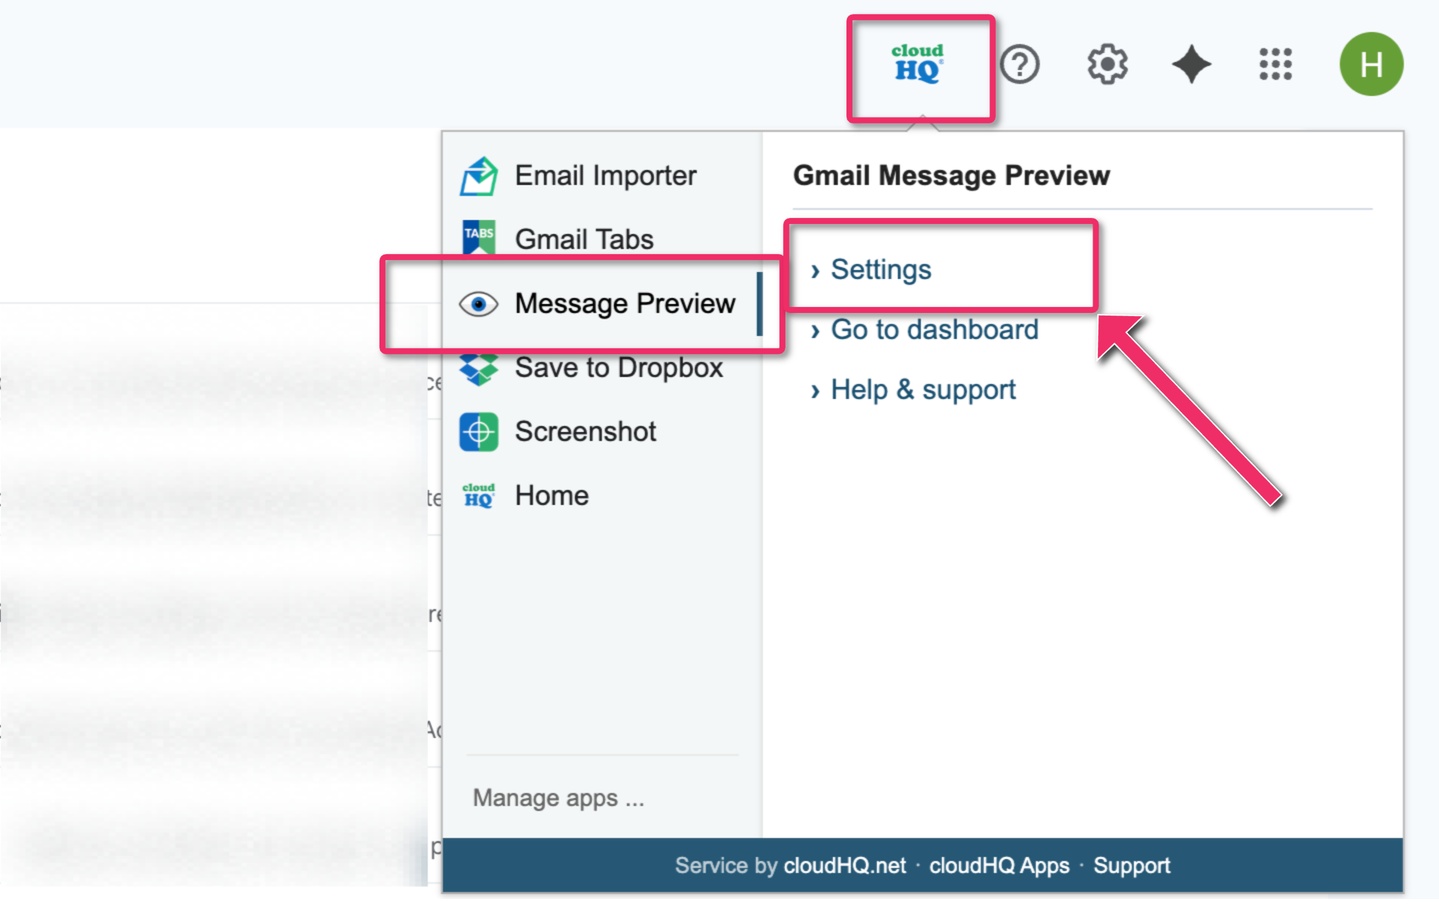Screen dimensions: 1439x905
Task: Open Settings link for Message Preview
Action: pyautogui.click(x=881, y=270)
